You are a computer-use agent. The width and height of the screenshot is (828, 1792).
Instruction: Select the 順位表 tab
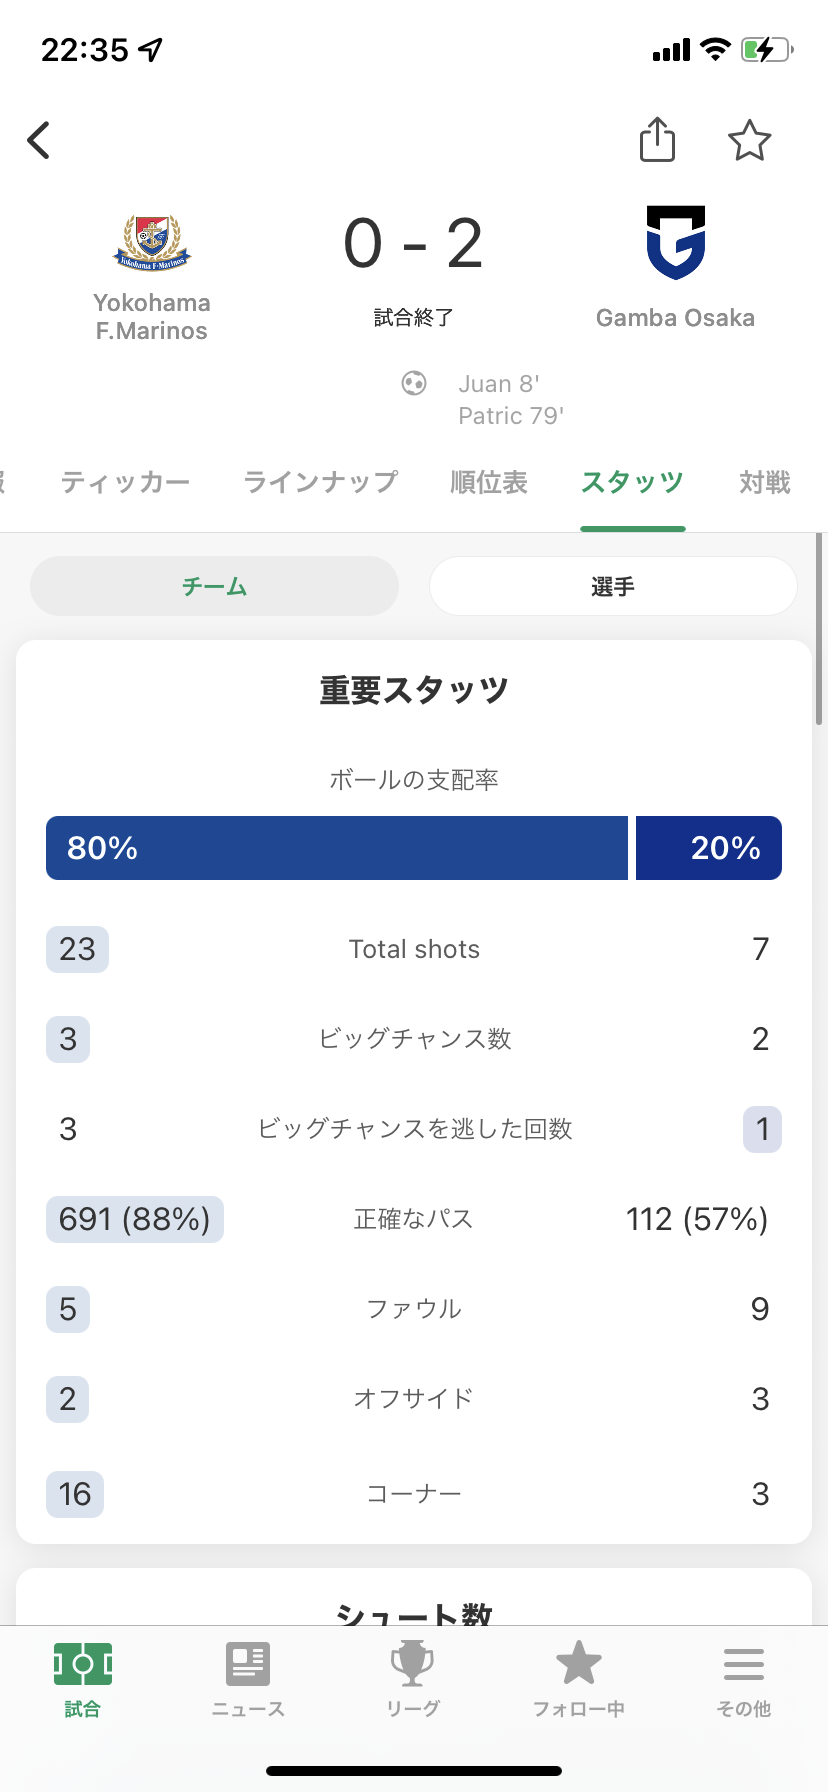pyautogui.click(x=489, y=483)
